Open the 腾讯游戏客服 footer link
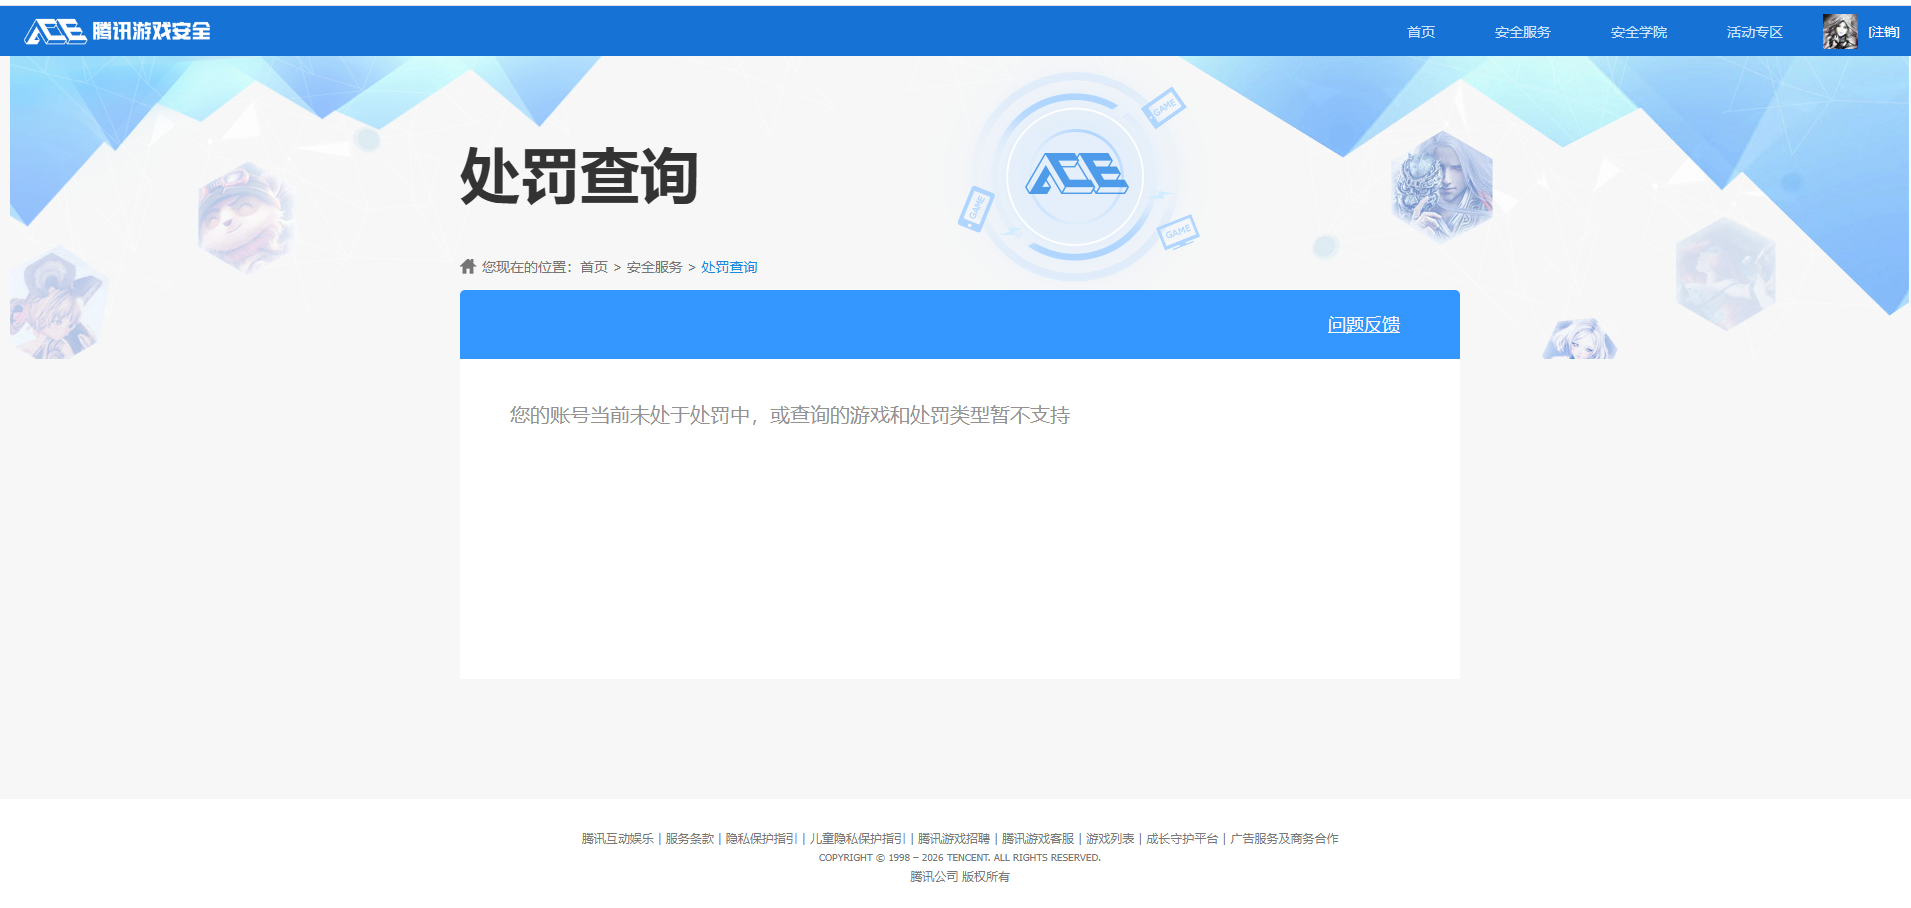This screenshot has height=908, width=1911. (1040, 839)
